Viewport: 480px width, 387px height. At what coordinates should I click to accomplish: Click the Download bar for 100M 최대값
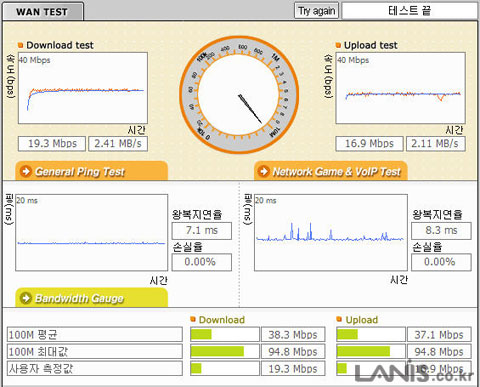pos(225,351)
